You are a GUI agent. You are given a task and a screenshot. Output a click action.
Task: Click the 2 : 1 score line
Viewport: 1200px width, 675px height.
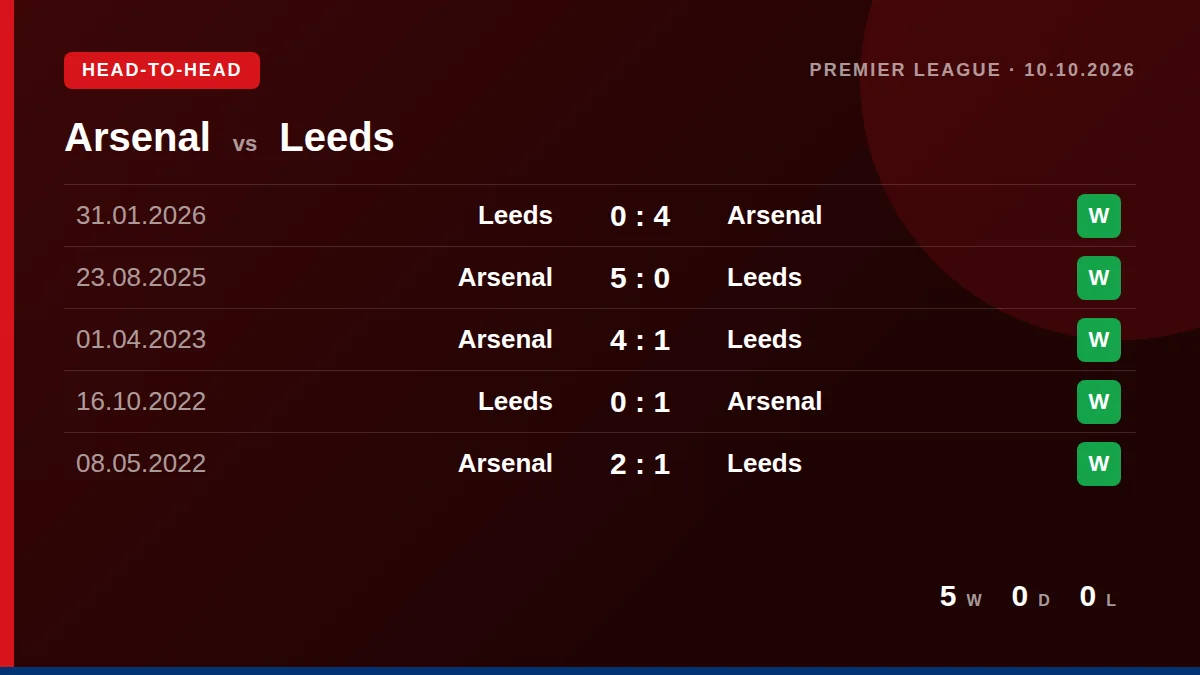pyautogui.click(x=640, y=464)
